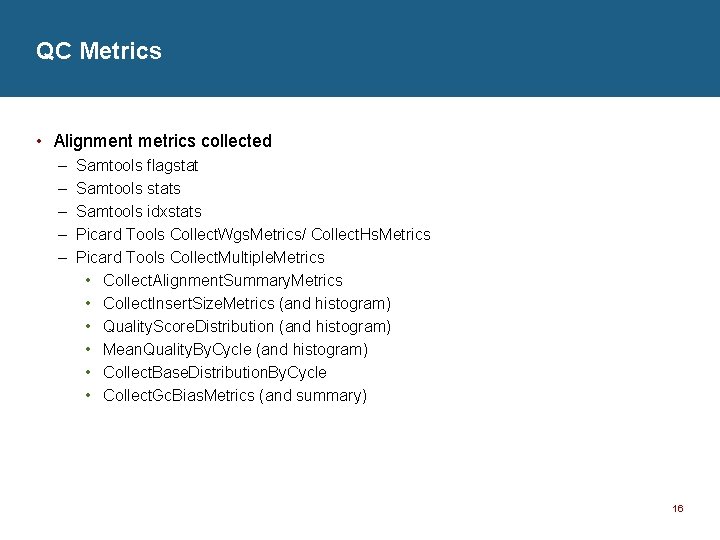
Task: Click the blue header banner
Action: 360,48
